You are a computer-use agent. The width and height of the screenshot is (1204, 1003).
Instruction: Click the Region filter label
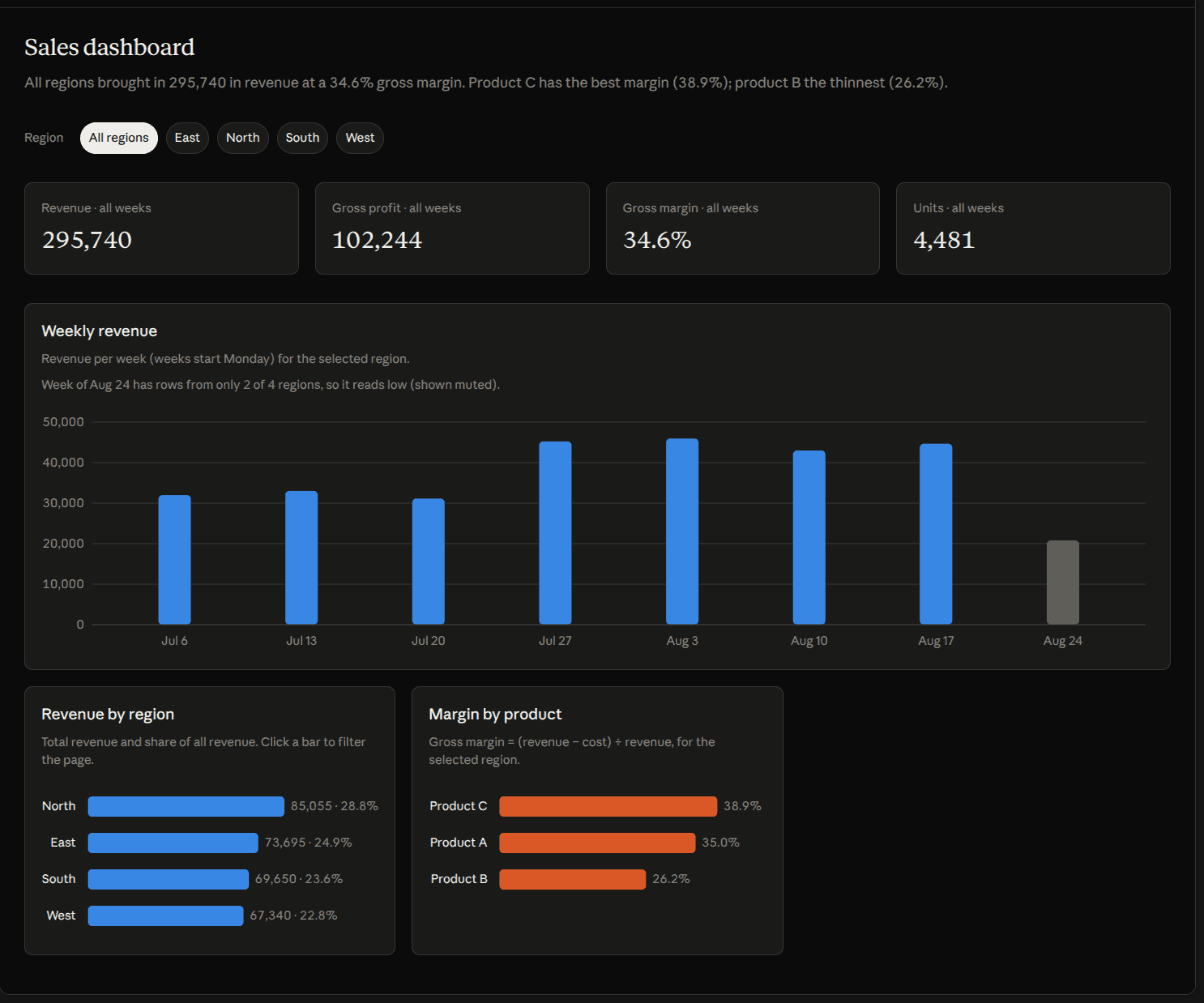point(44,138)
